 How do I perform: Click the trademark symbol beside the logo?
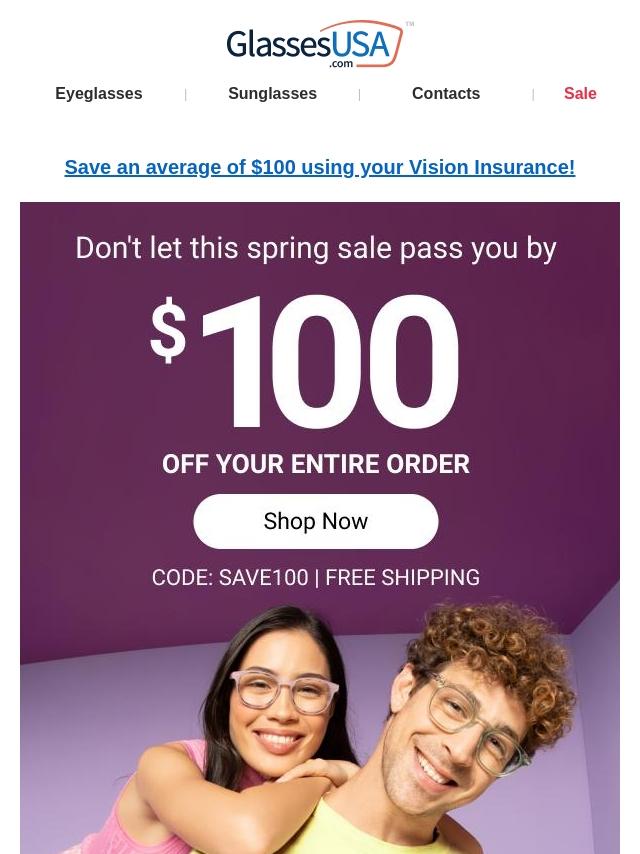(410, 24)
